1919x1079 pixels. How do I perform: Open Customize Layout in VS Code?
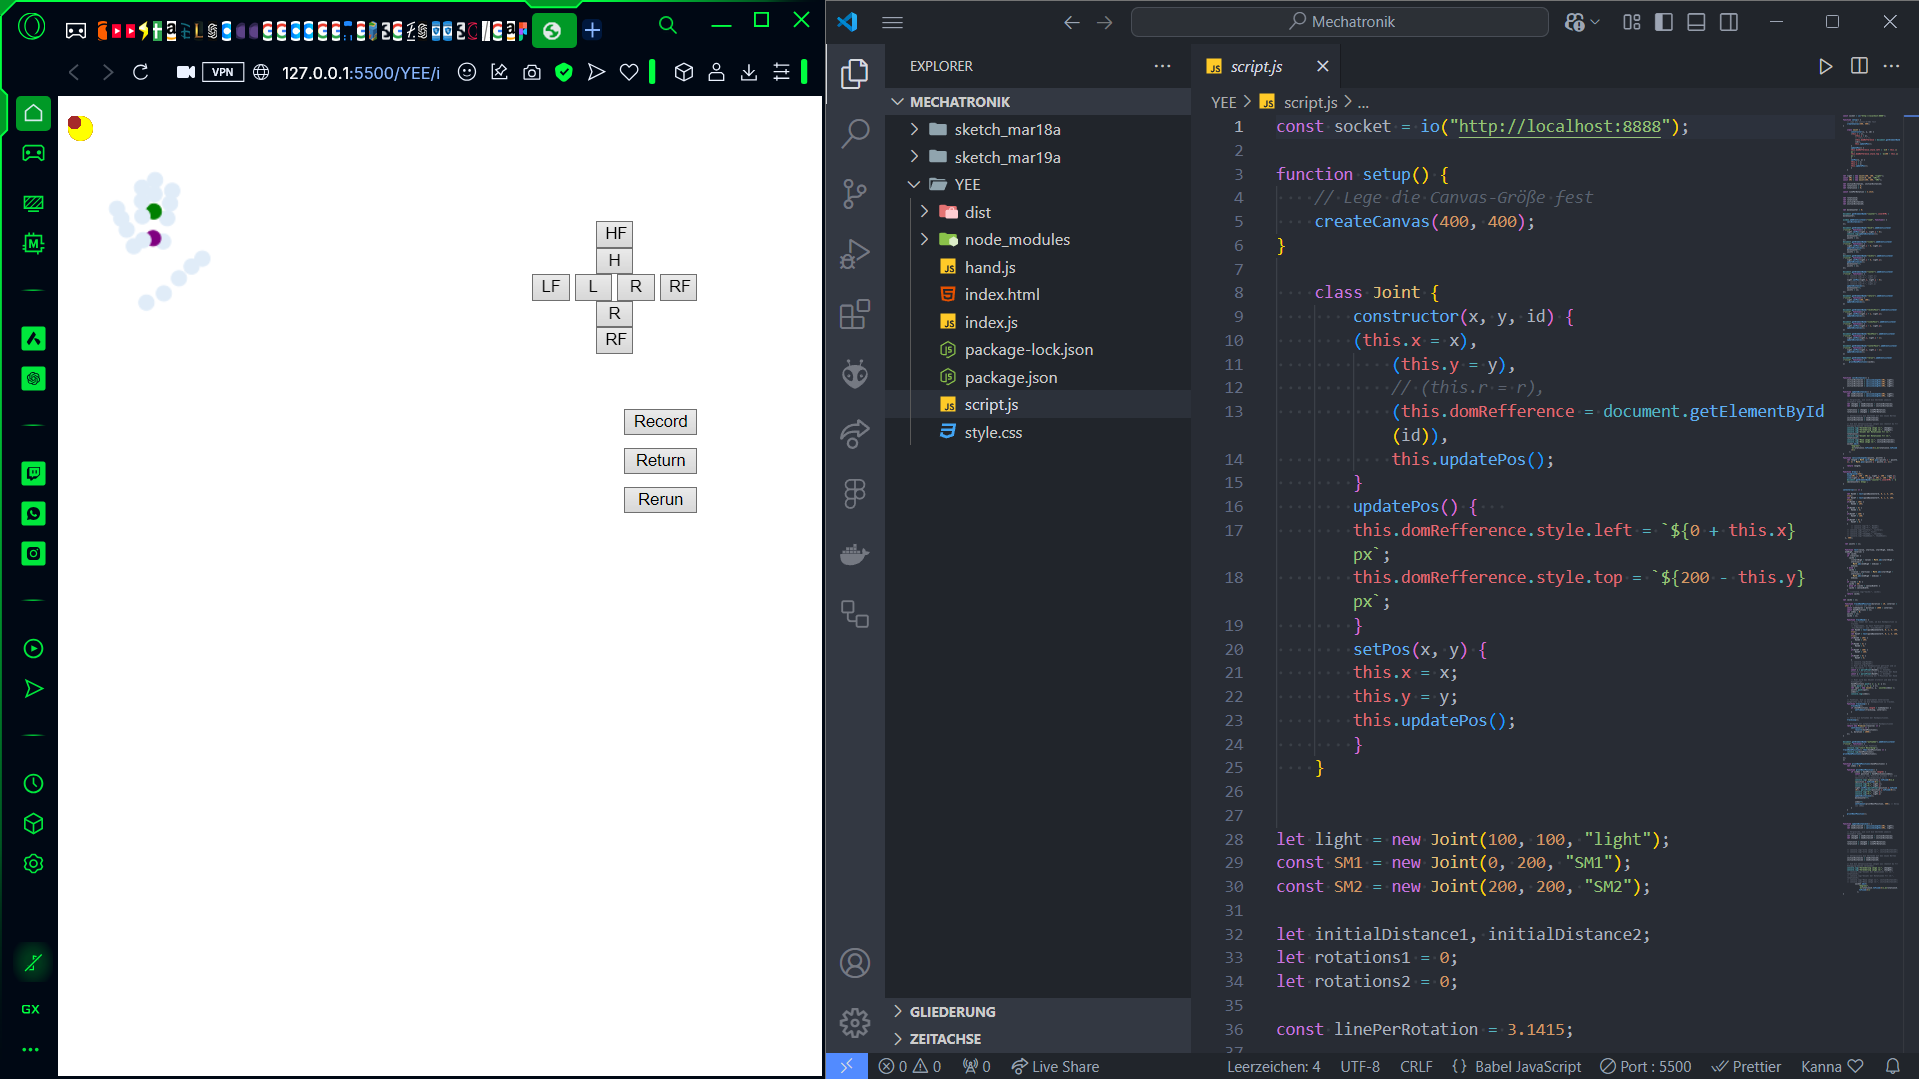[1632, 22]
